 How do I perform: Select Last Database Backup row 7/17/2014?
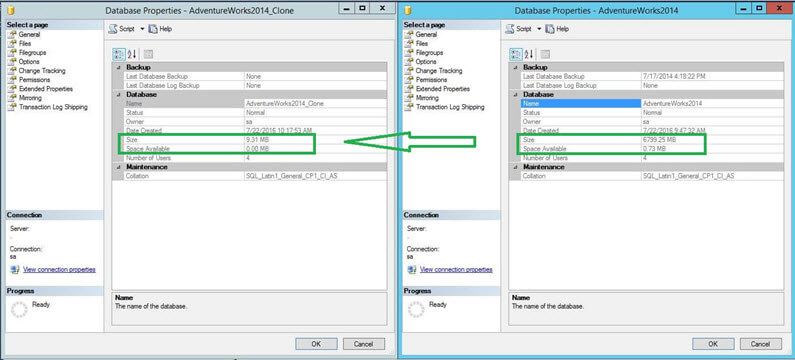[x=653, y=77]
